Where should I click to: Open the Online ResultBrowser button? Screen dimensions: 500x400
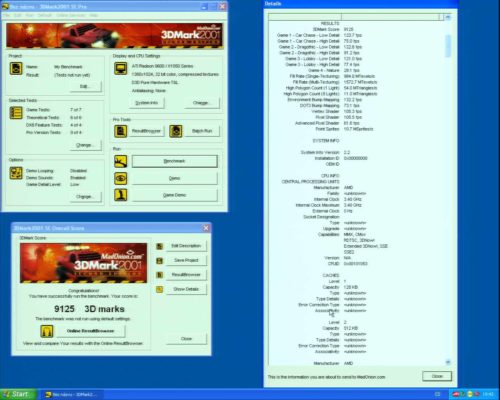[x=91, y=331]
